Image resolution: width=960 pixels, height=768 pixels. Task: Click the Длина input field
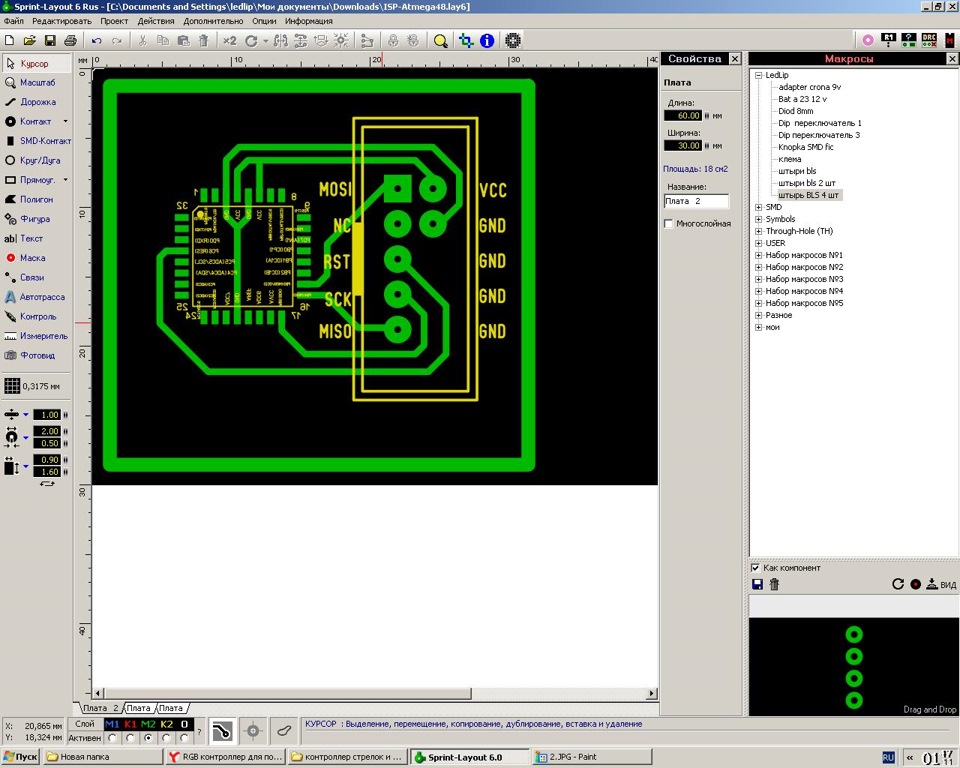[684, 115]
